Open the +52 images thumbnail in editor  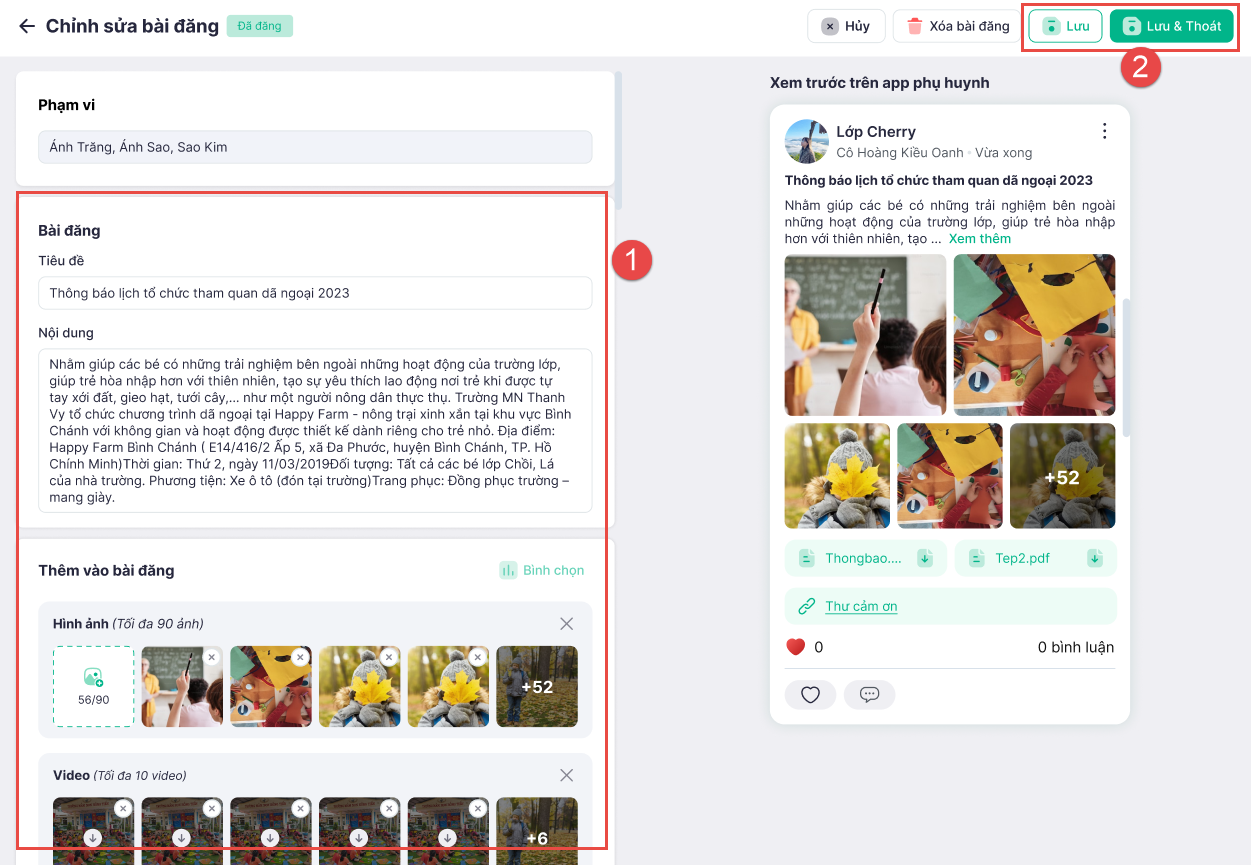pyautogui.click(x=537, y=686)
